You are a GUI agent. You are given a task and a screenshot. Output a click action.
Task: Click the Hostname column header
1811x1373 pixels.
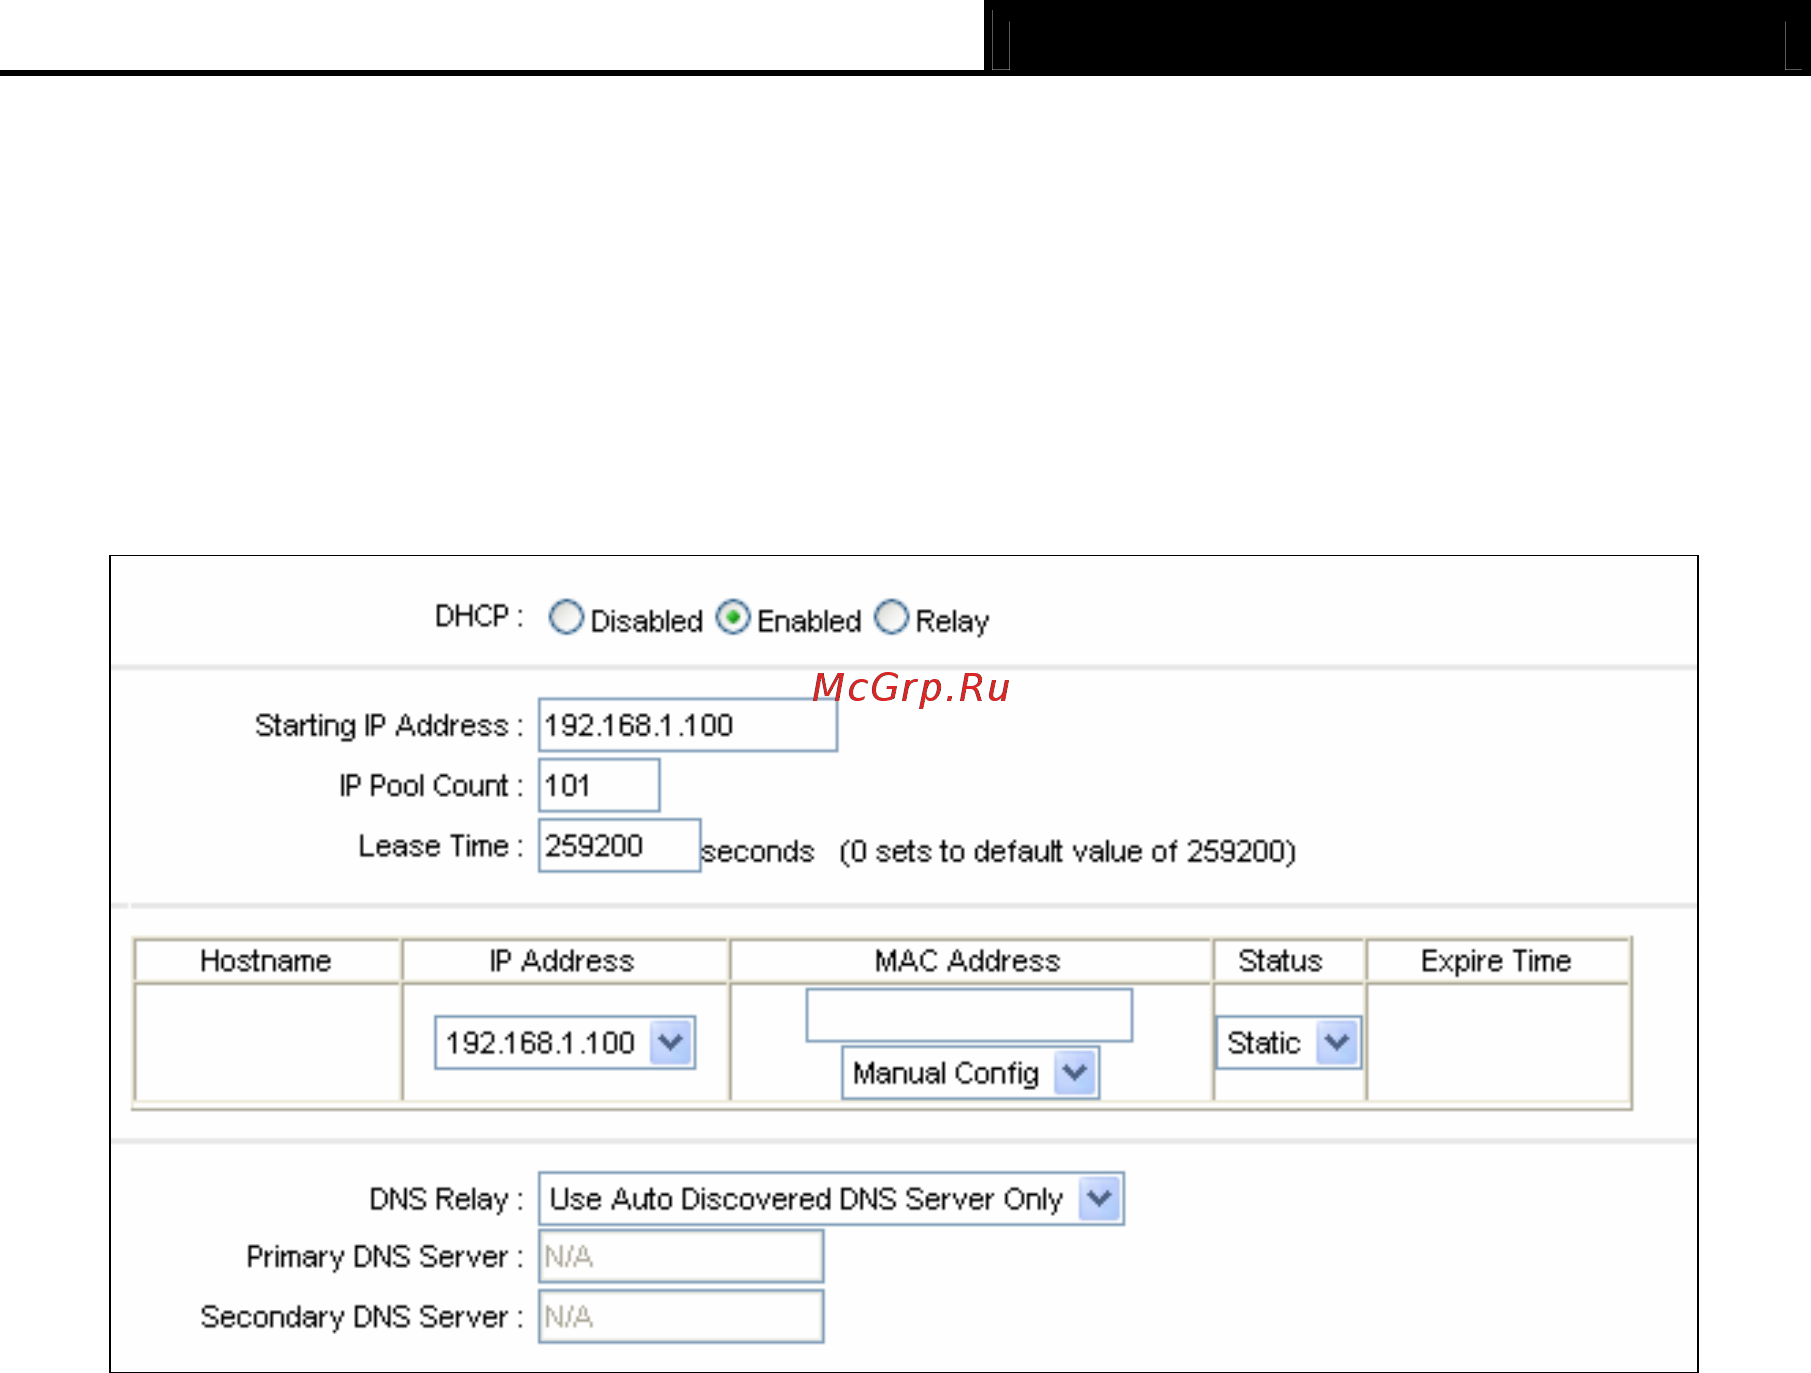266,961
